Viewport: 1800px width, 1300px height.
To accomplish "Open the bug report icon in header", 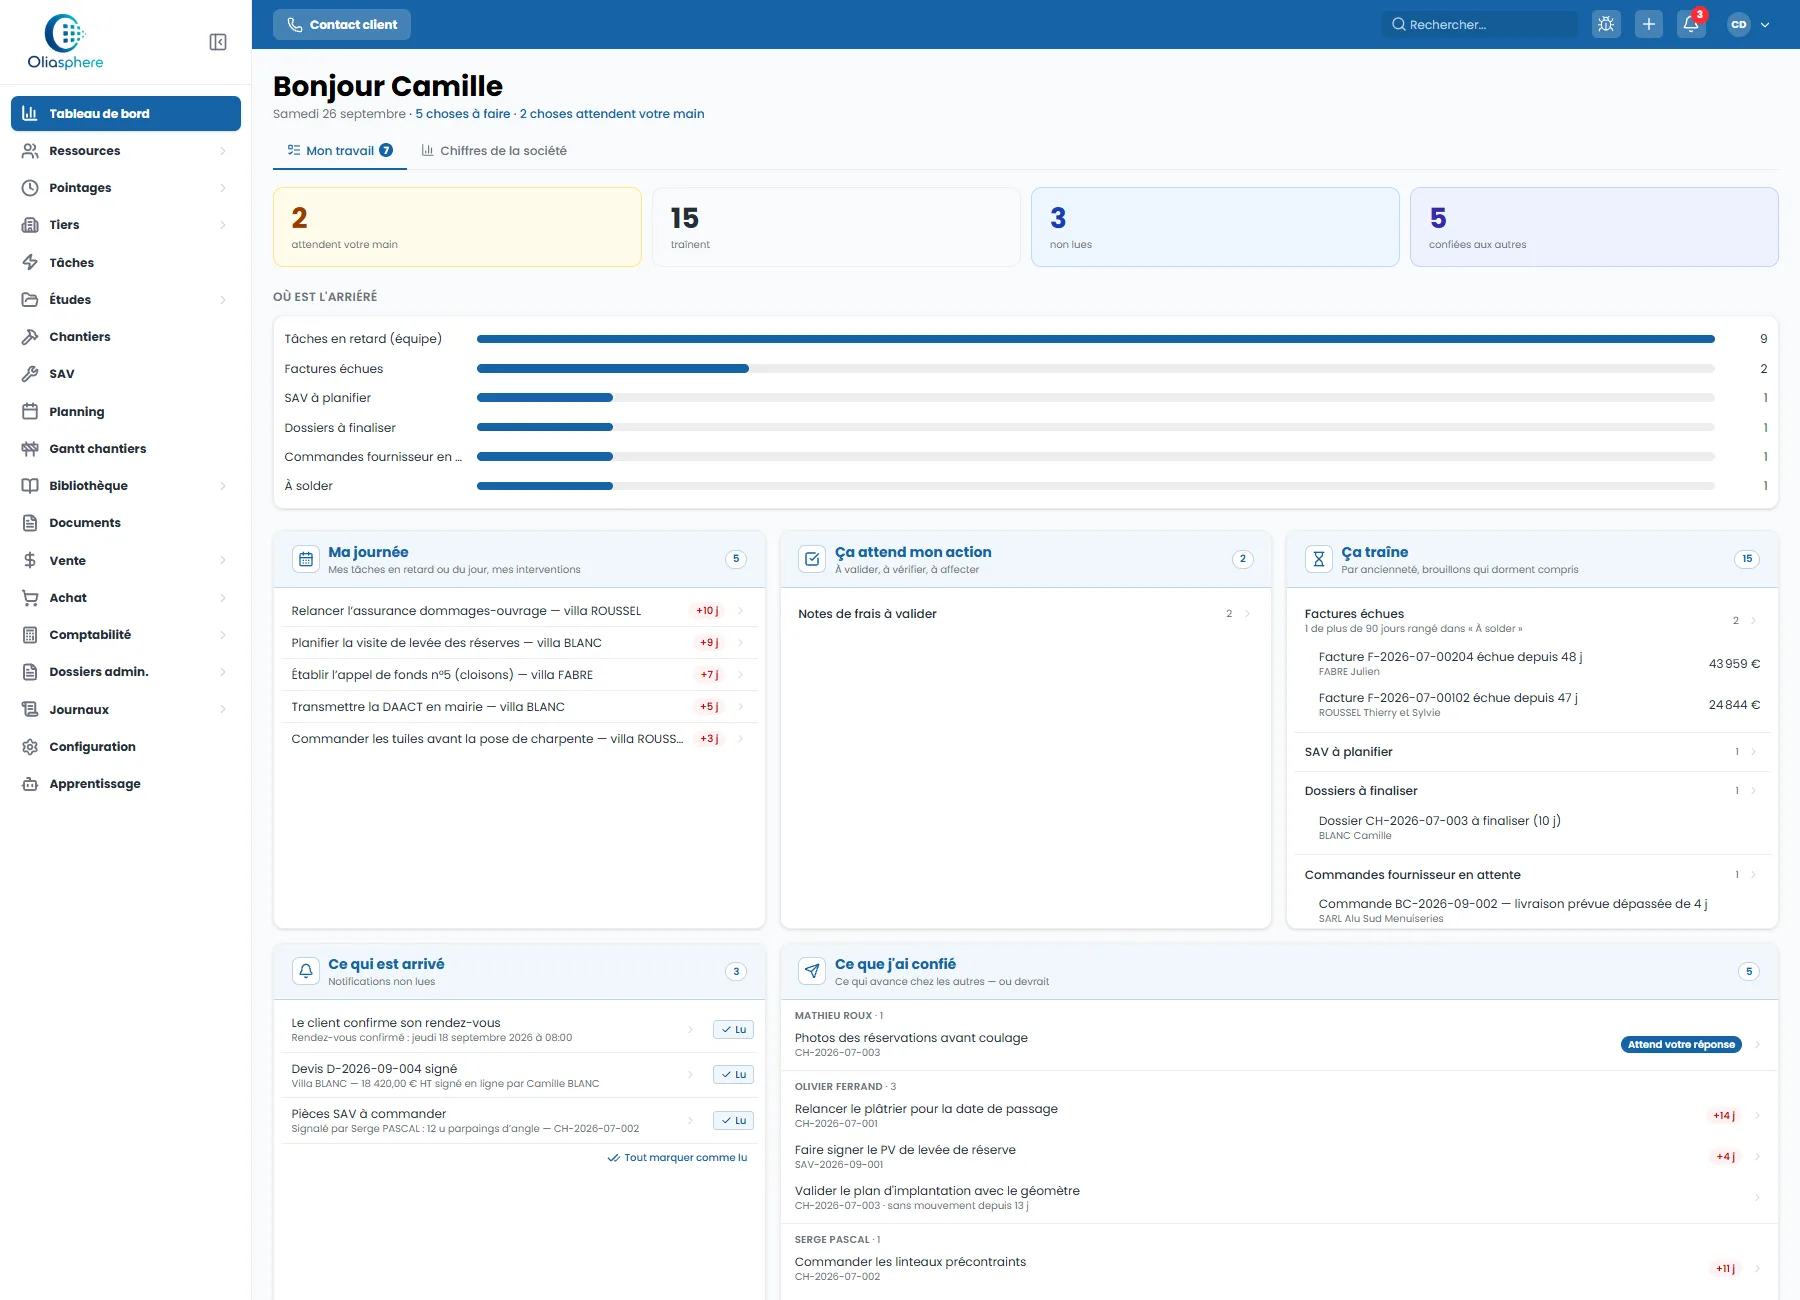I will click(x=1606, y=24).
